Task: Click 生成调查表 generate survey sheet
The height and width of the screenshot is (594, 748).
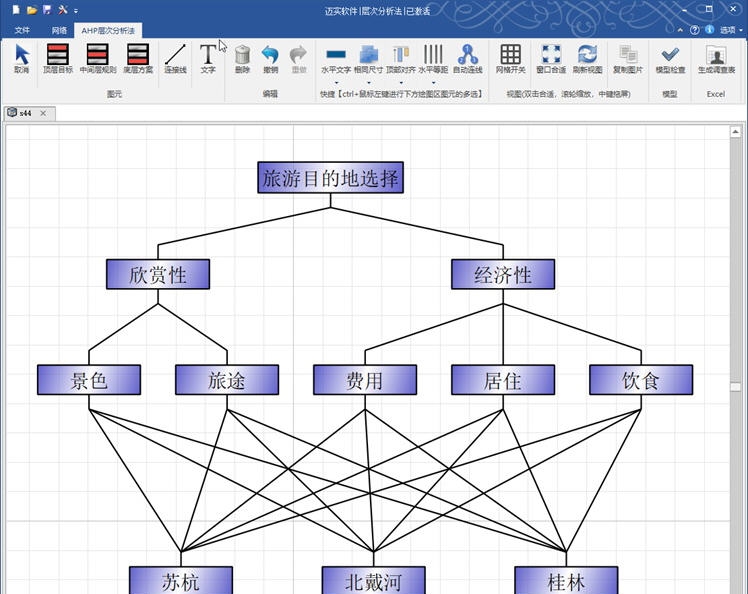Action: coord(717,58)
